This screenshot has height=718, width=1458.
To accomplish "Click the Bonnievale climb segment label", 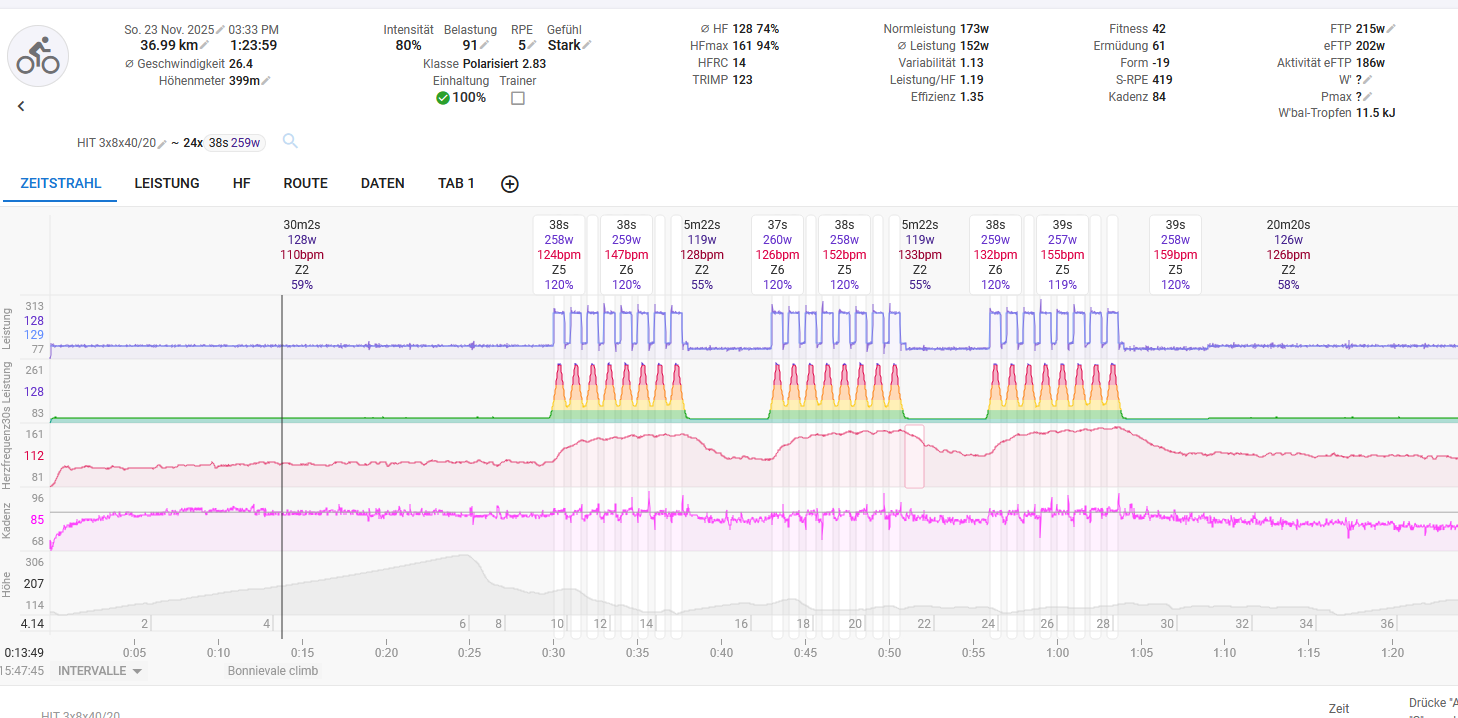I will [x=272, y=671].
